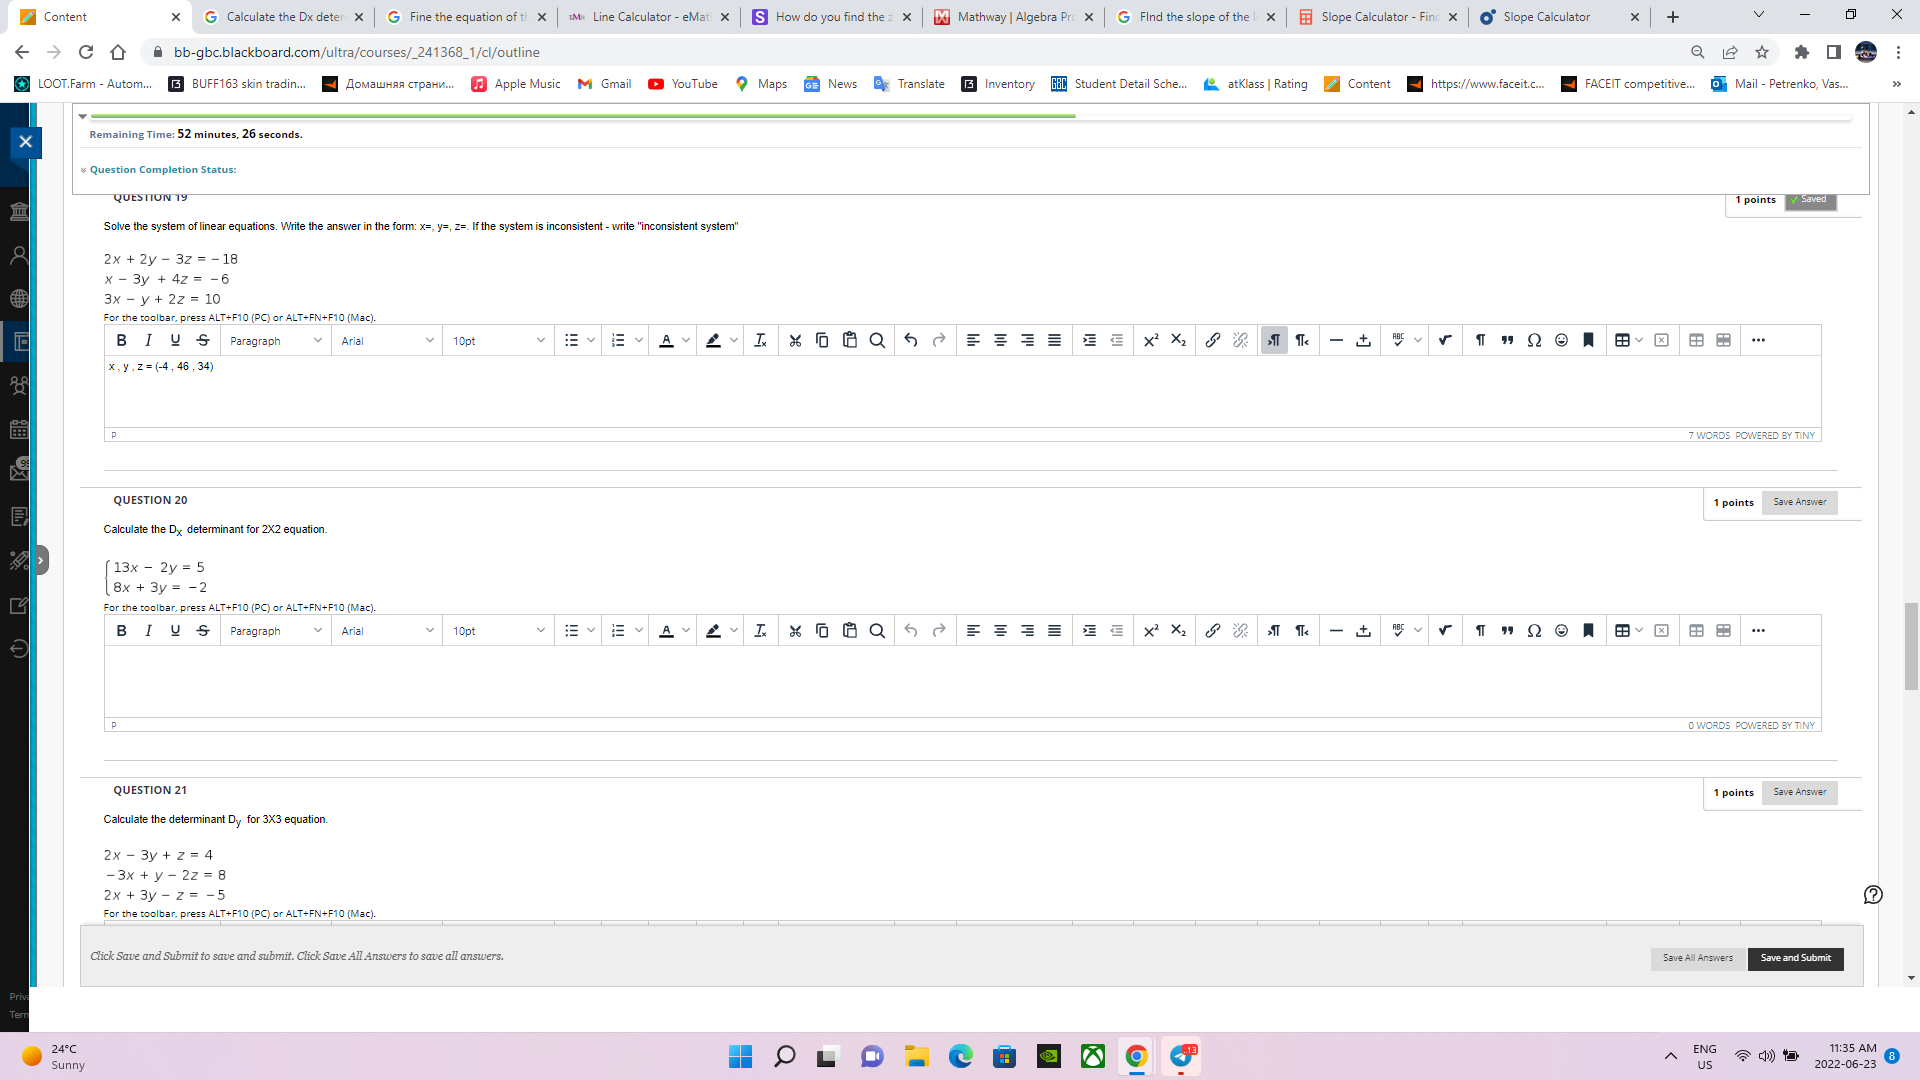Click the undo icon in Question 19 toolbar
This screenshot has height=1080, width=1920.
click(x=910, y=341)
